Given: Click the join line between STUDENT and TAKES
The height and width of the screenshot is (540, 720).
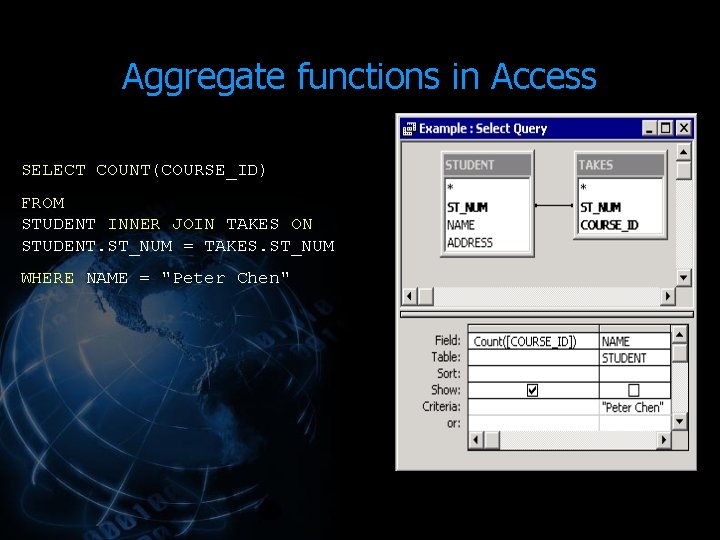Looking at the screenshot, I should click(554, 205).
